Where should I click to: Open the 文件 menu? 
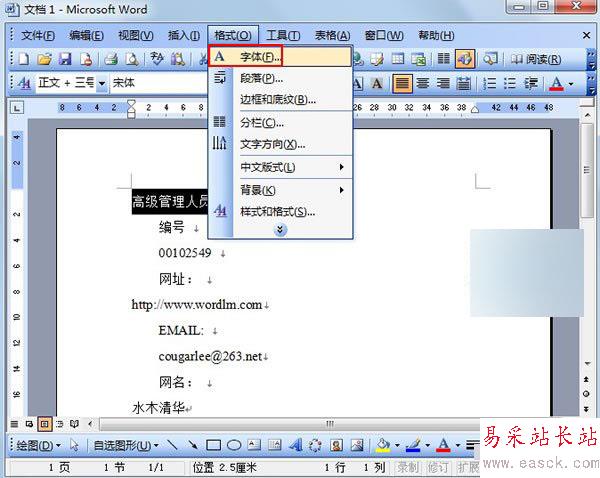click(x=38, y=36)
